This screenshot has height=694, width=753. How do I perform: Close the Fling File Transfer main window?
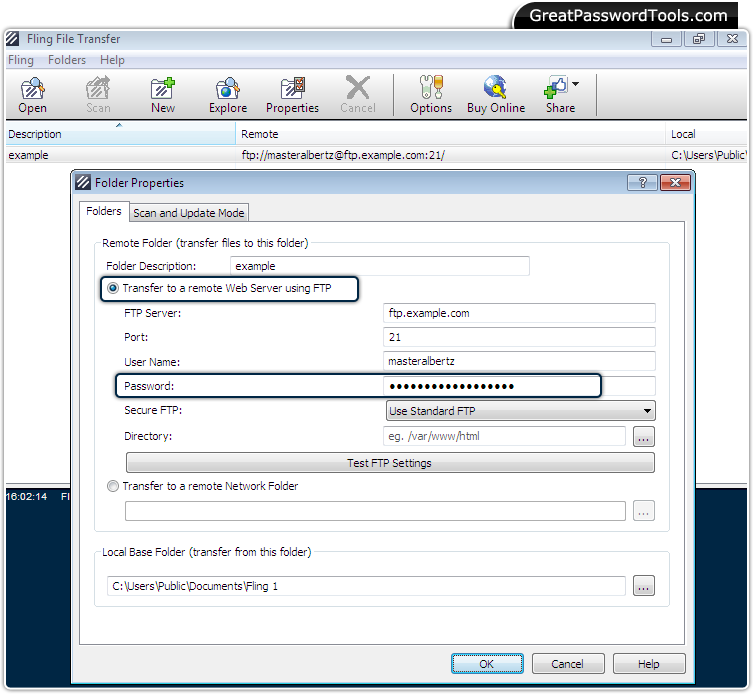point(732,39)
